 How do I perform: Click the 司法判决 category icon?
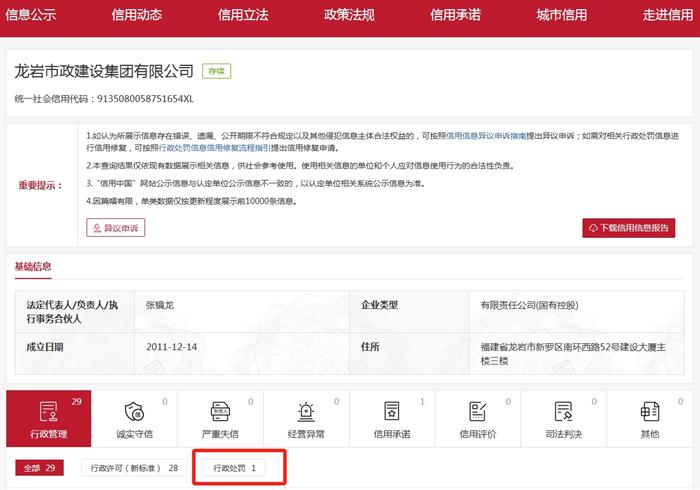(x=563, y=411)
